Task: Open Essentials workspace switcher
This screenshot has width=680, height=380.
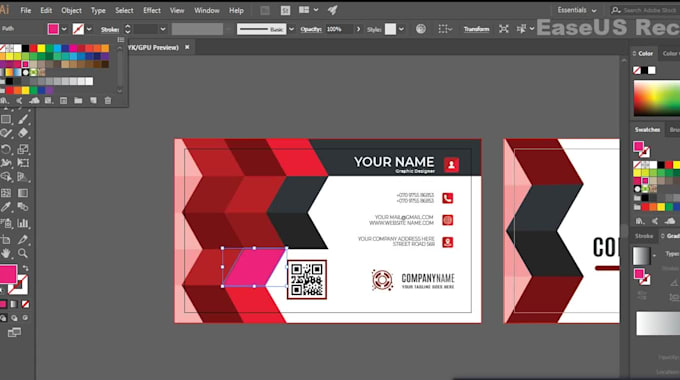Action: point(576,10)
